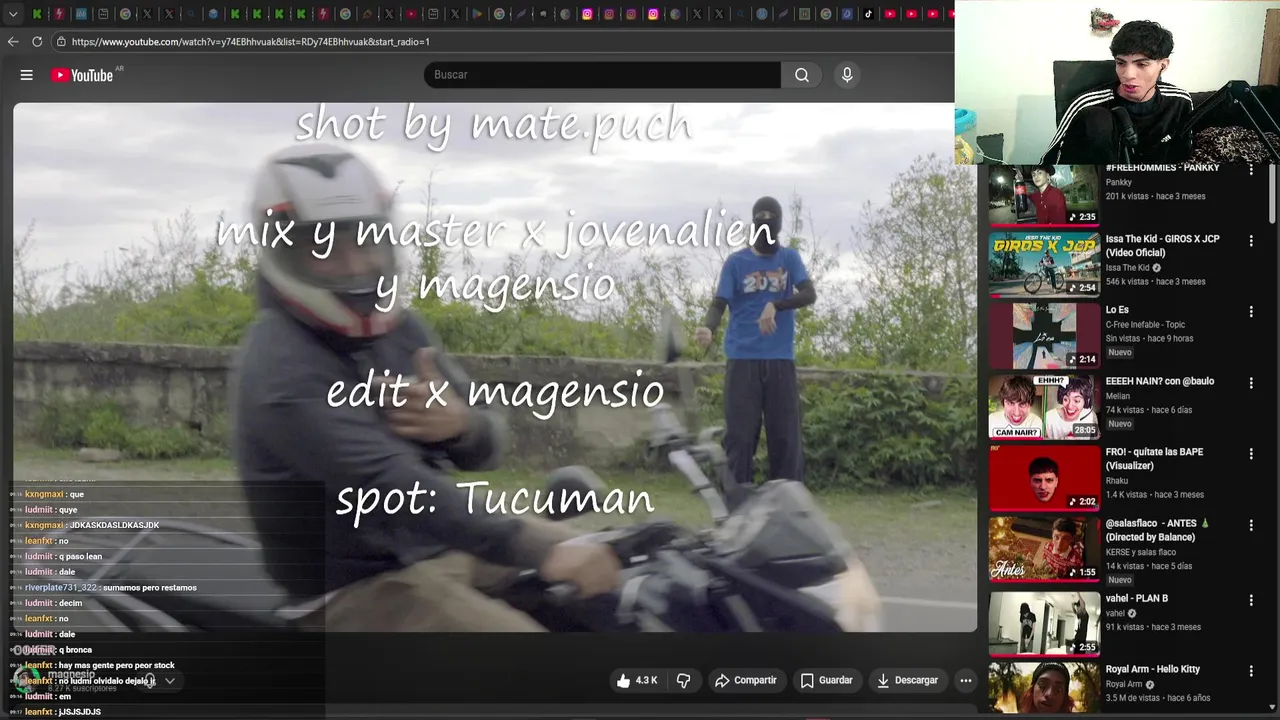Open title Lo Es
This screenshot has height=720, width=1280.
click(1117, 310)
